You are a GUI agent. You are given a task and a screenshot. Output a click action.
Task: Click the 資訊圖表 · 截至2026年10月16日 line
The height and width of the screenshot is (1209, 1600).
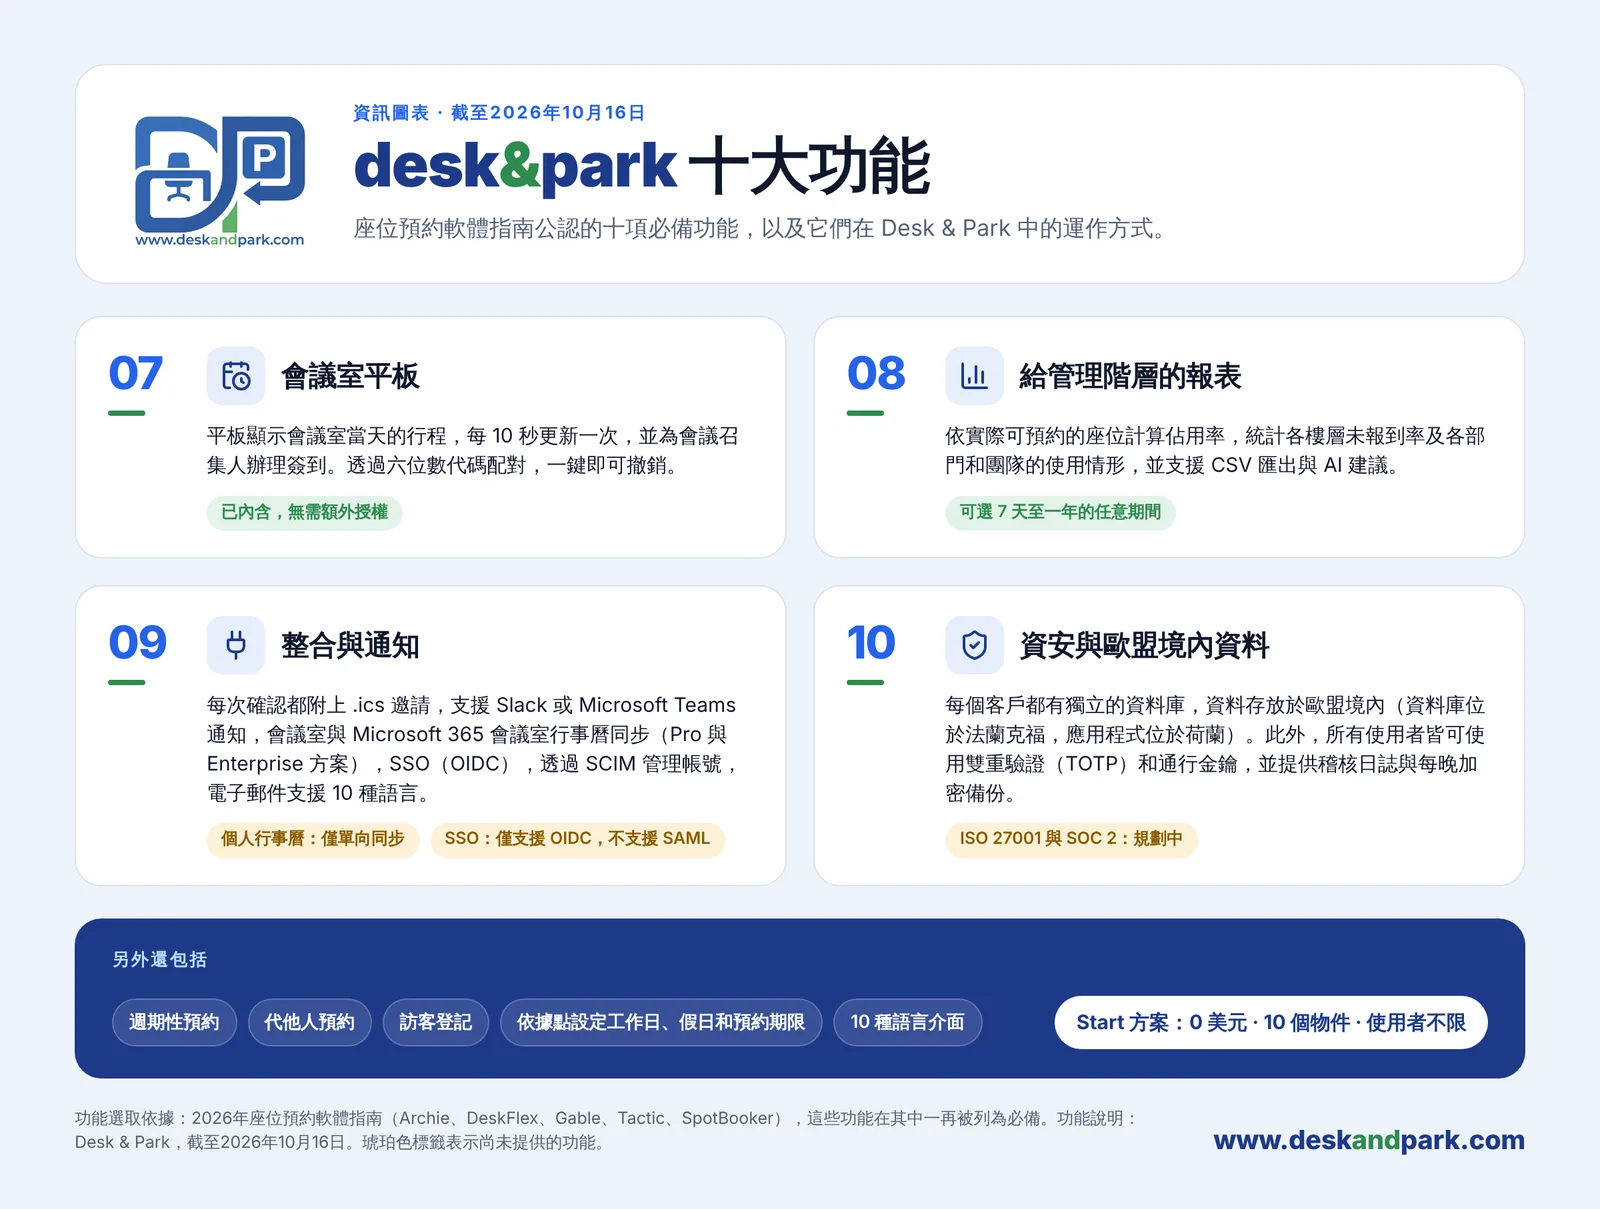pos(499,113)
